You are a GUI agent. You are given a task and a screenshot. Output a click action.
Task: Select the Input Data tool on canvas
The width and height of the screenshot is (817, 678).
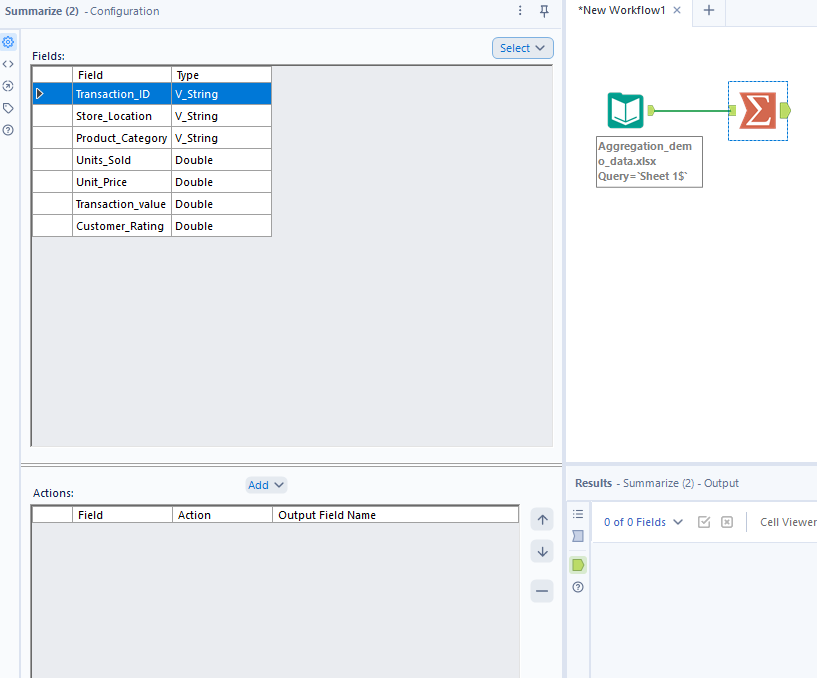[x=625, y=110]
